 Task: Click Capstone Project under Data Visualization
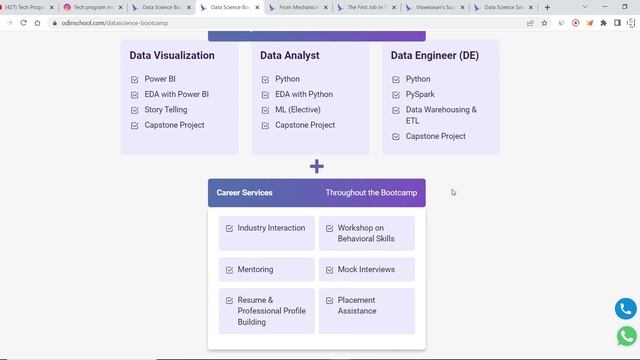click(174, 125)
